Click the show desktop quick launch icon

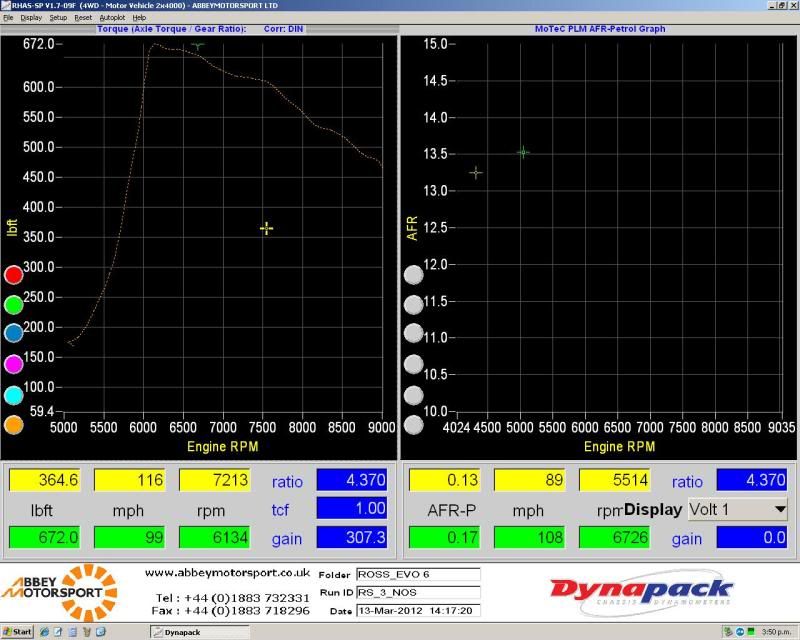[x=101, y=632]
